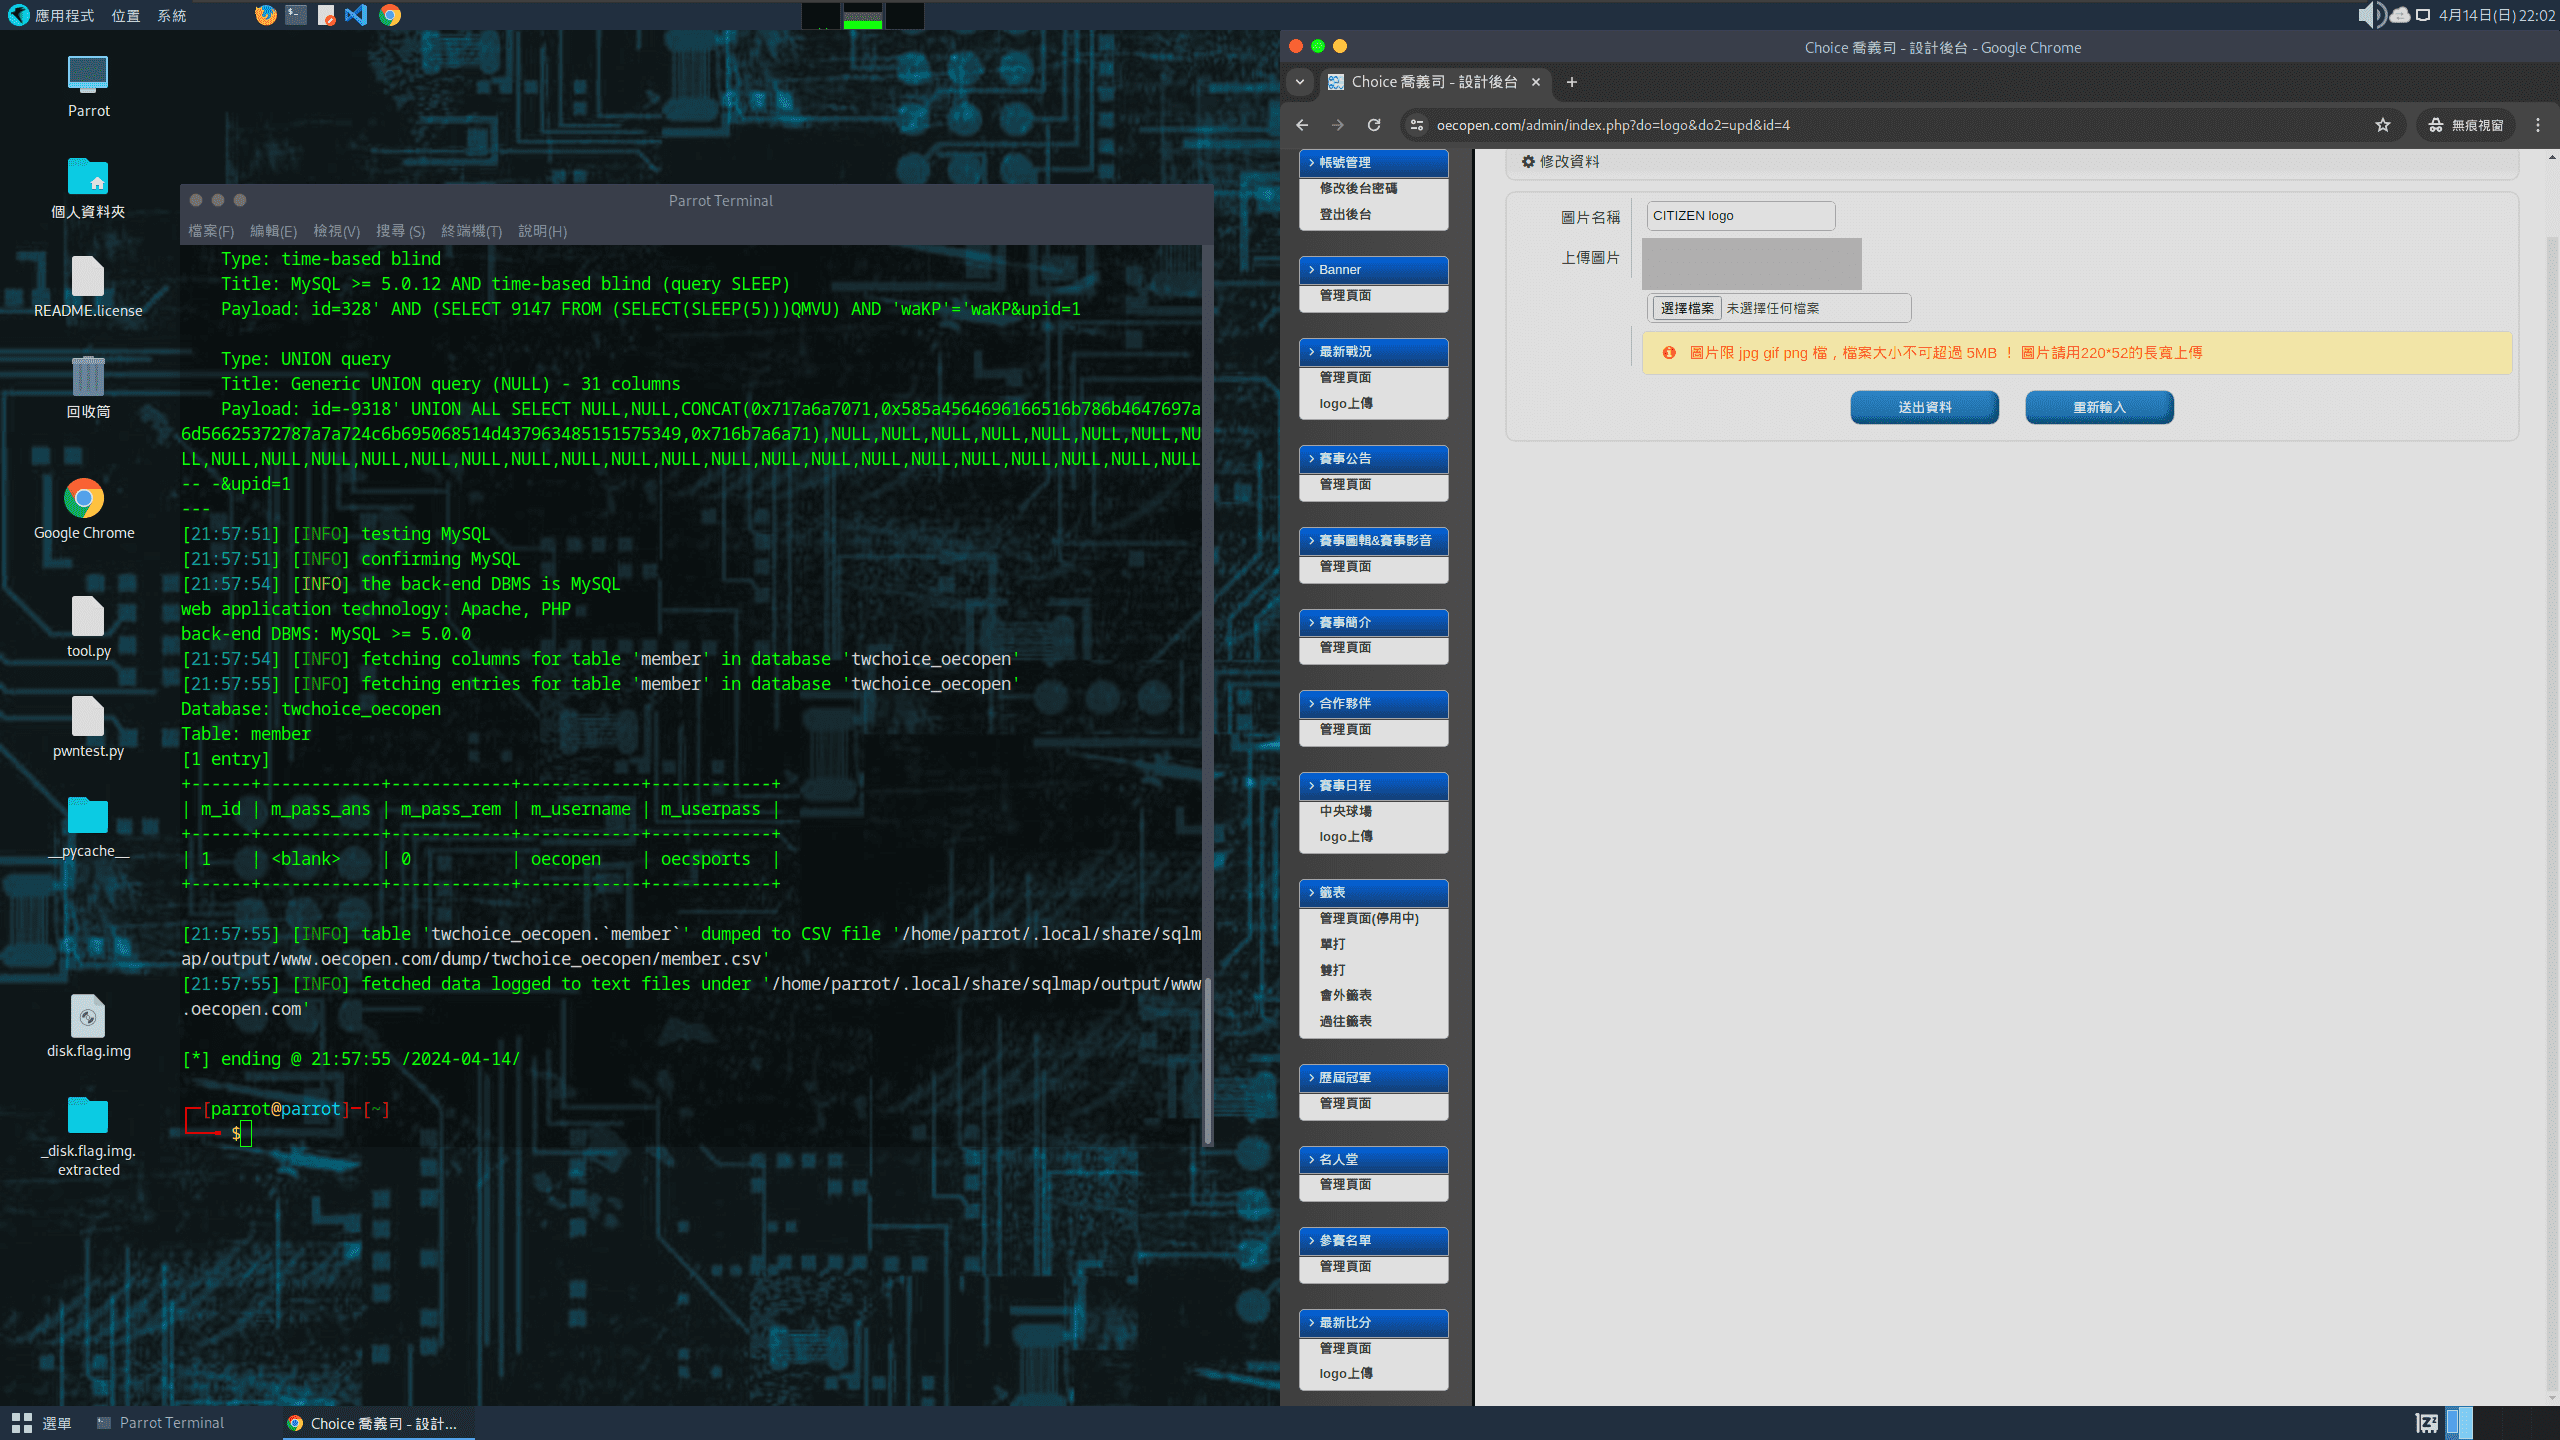
Task: Select disk.flag.img file on desktop
Action: 88,1027
